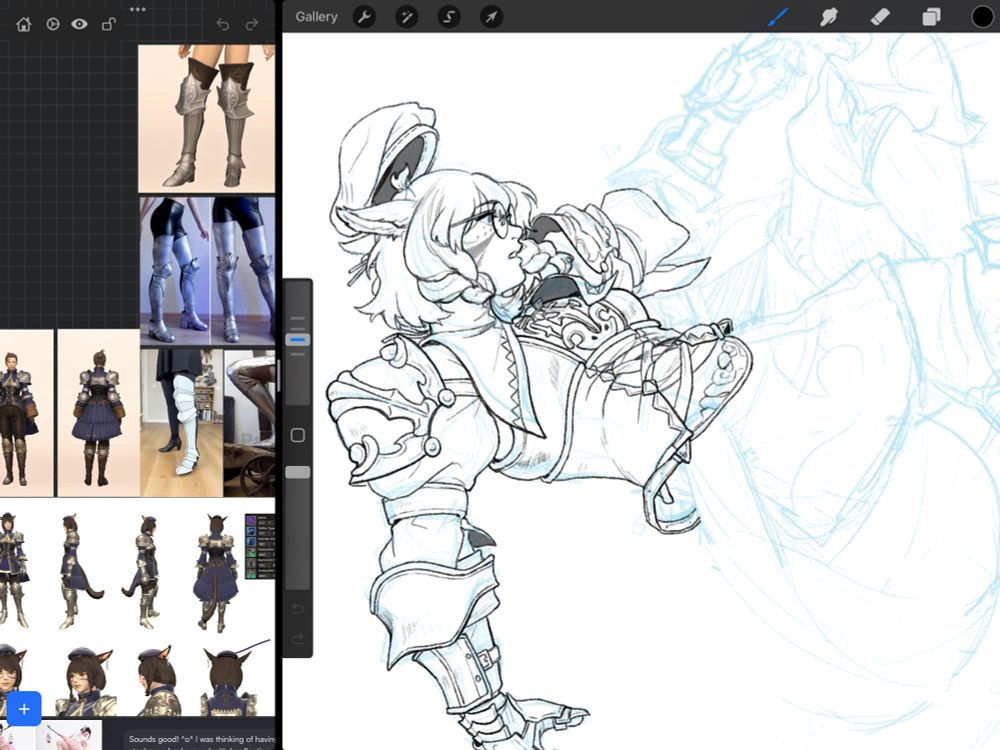Activate the Transform arrow tool

point(491,17)
